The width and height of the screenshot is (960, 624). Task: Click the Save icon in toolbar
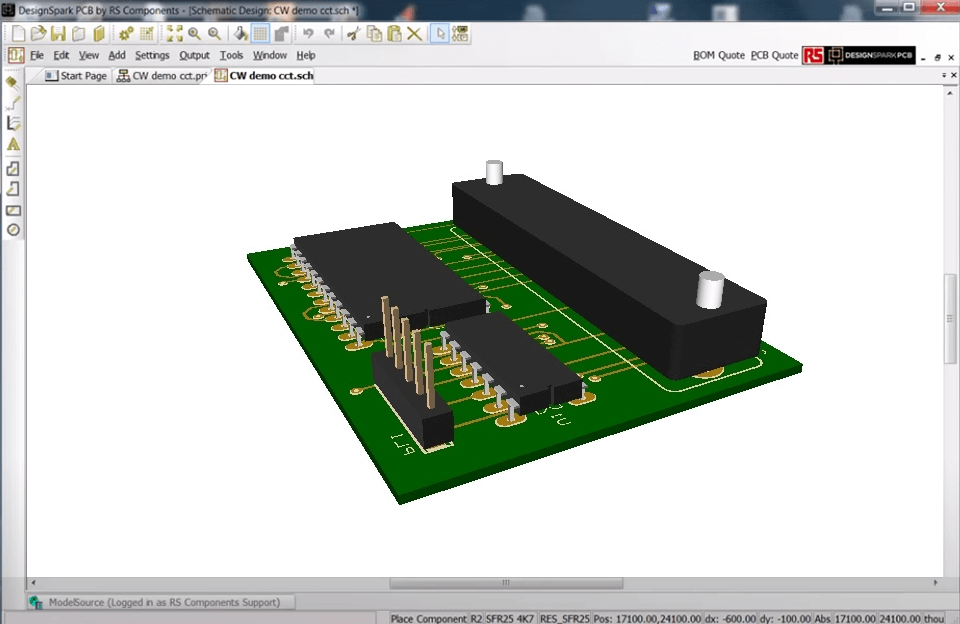(58, 33)
